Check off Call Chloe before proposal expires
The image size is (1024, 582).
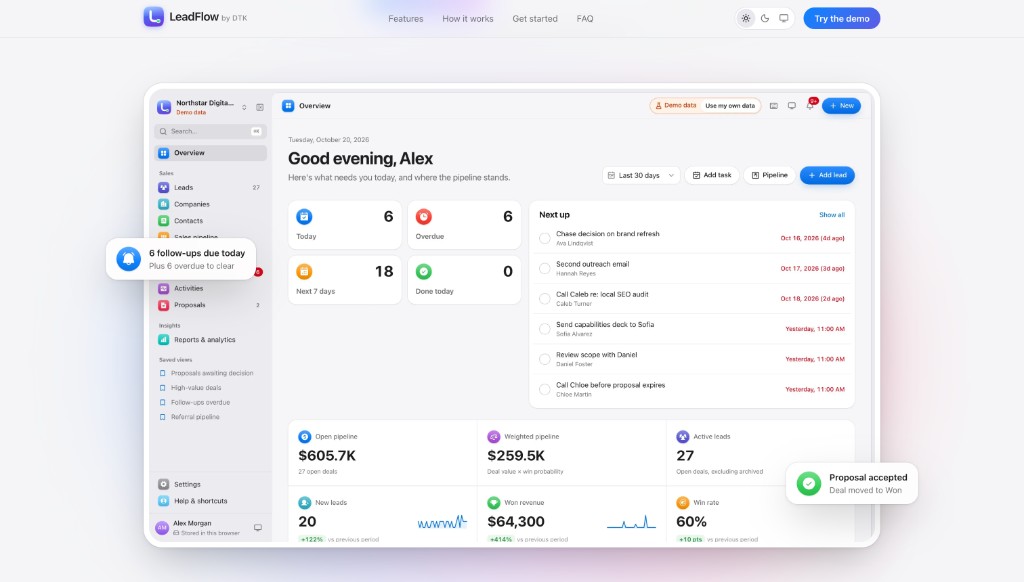[545, 389]
